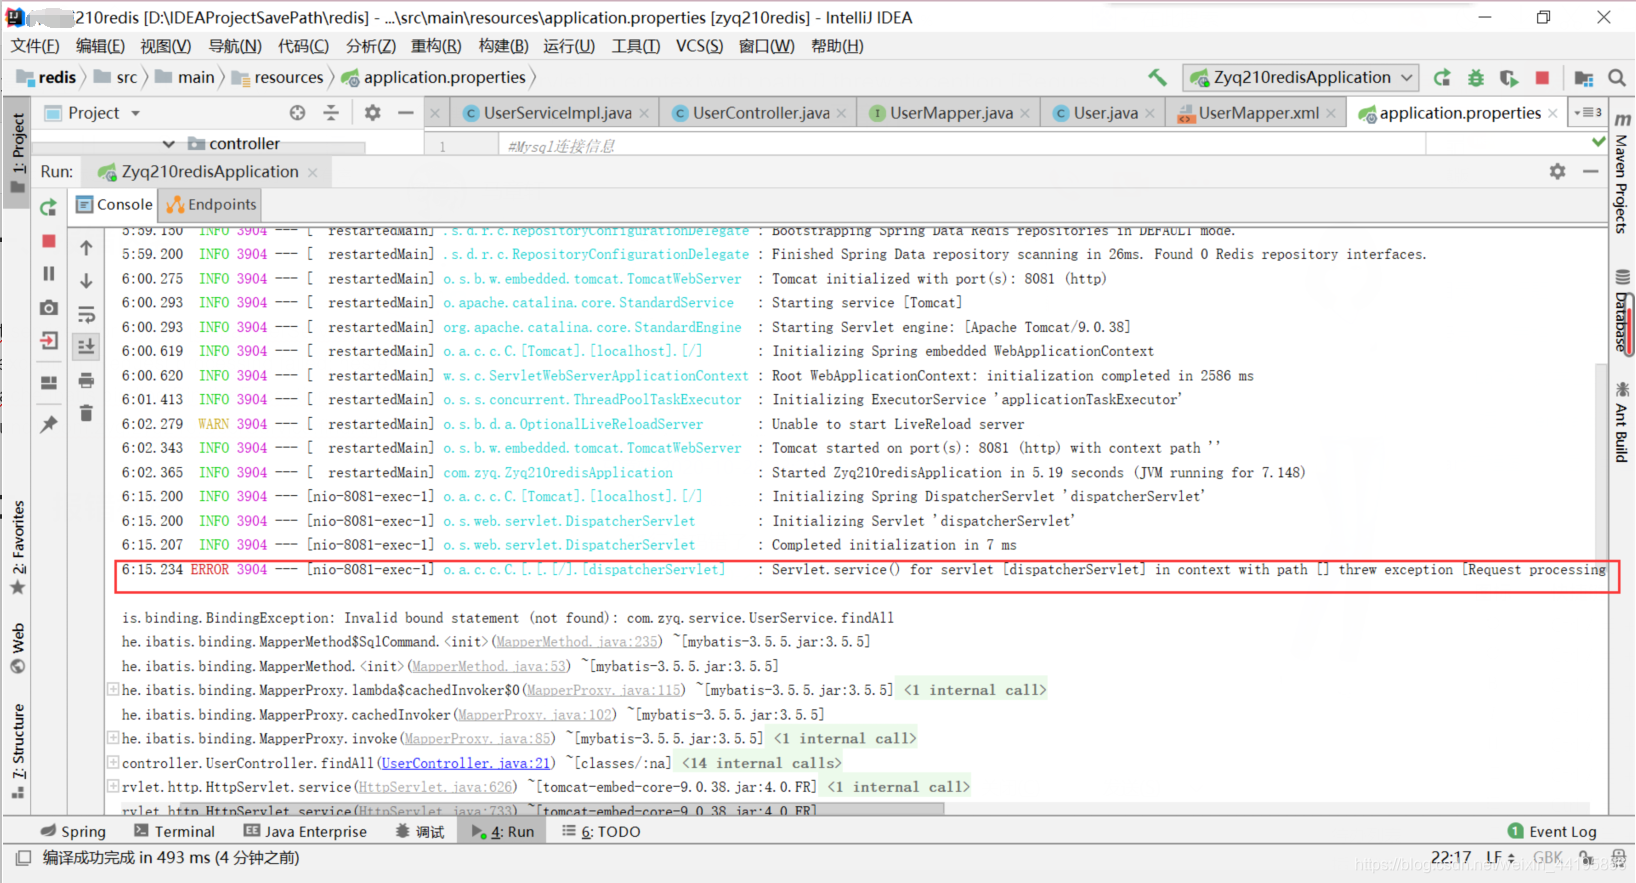Jump down the stack trace with the down arrow
Viewport: 1636px width, 883px height.
click(x=86, y=281)
